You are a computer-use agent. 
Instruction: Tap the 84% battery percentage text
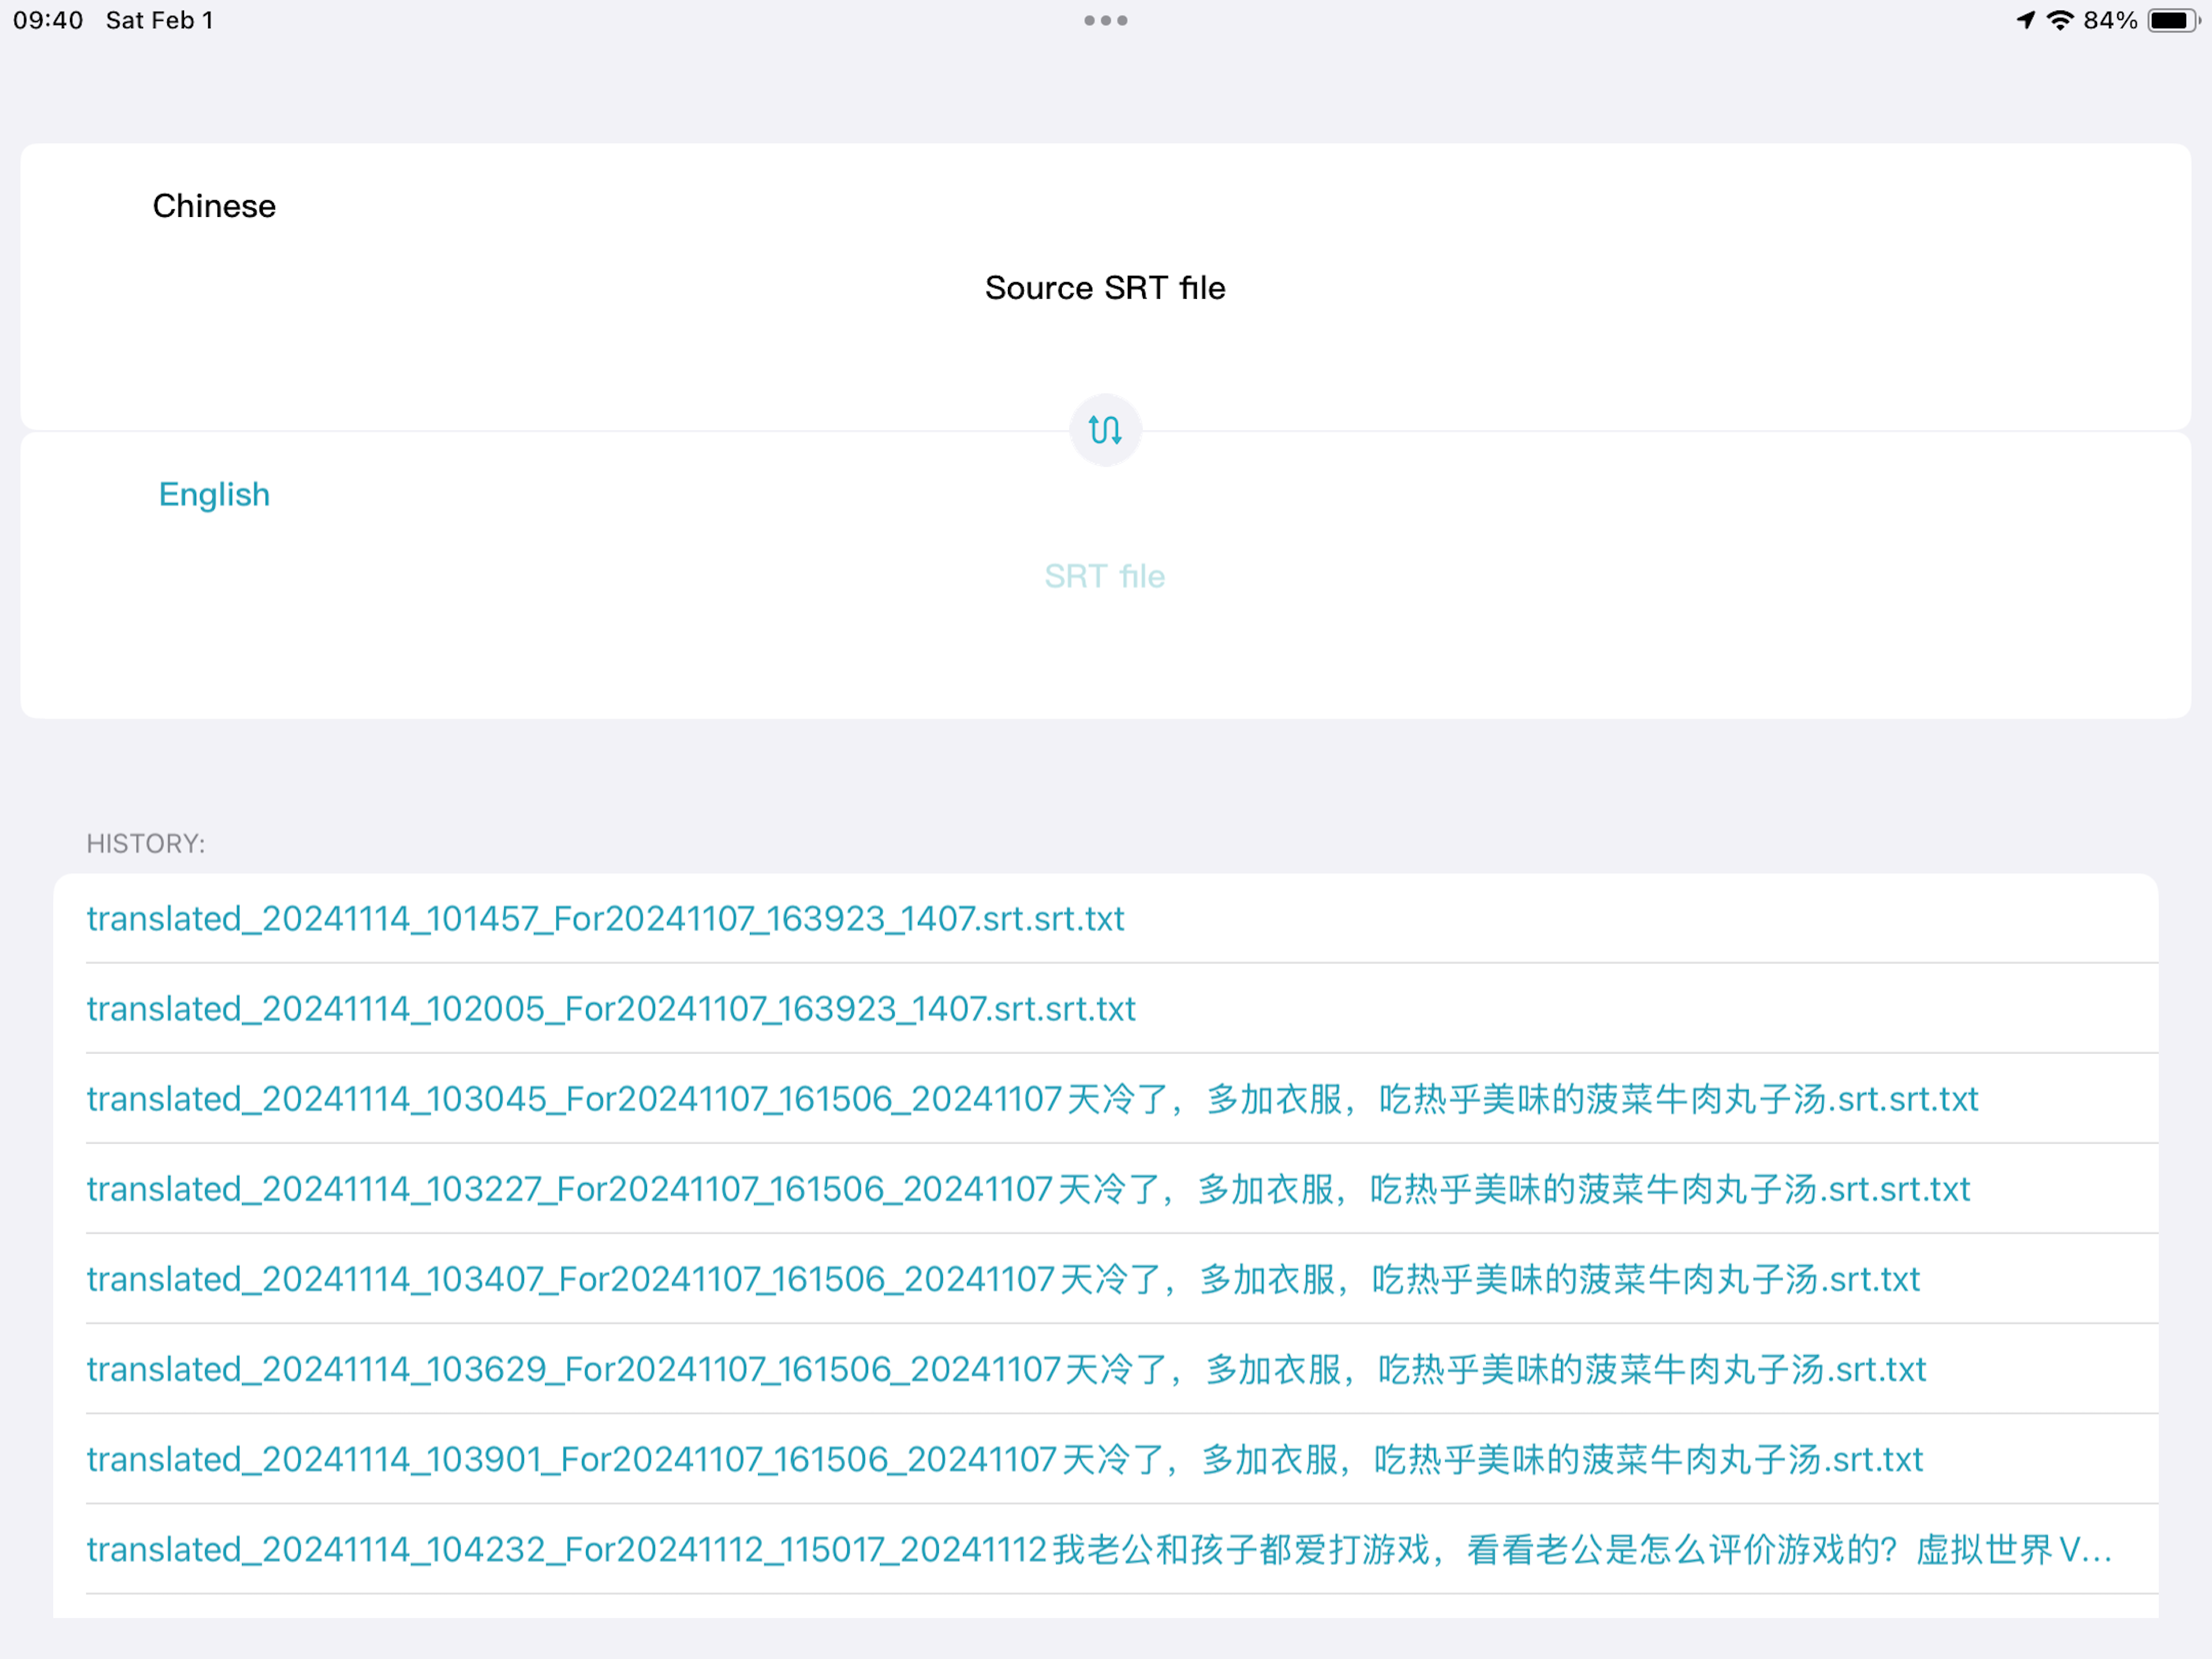click(2110, 20)
